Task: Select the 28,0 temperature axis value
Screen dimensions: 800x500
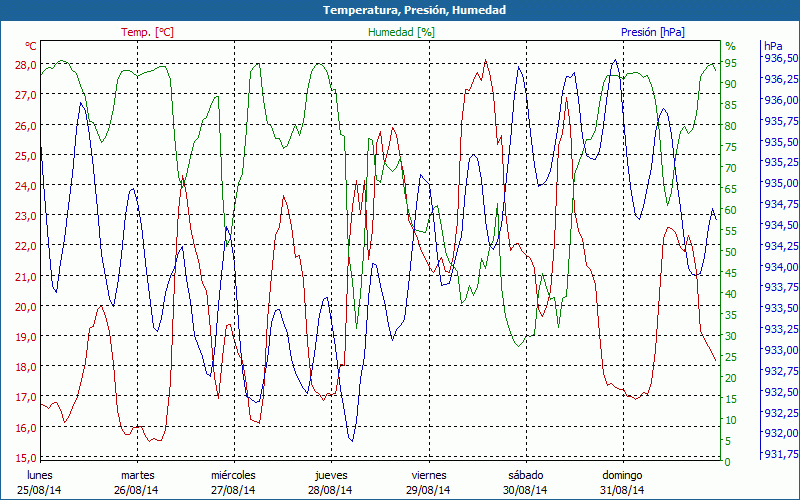Action: click(x=26, y=65)
